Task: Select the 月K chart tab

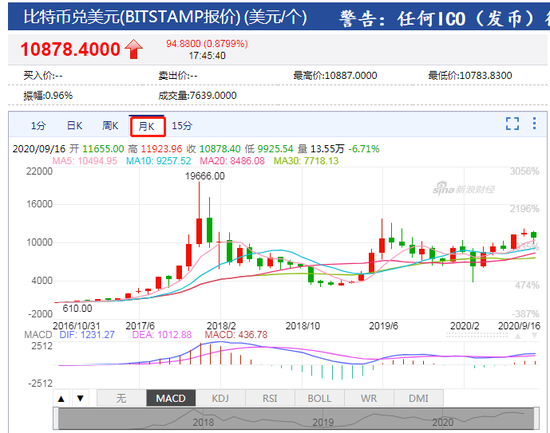Action: (147, 126)
